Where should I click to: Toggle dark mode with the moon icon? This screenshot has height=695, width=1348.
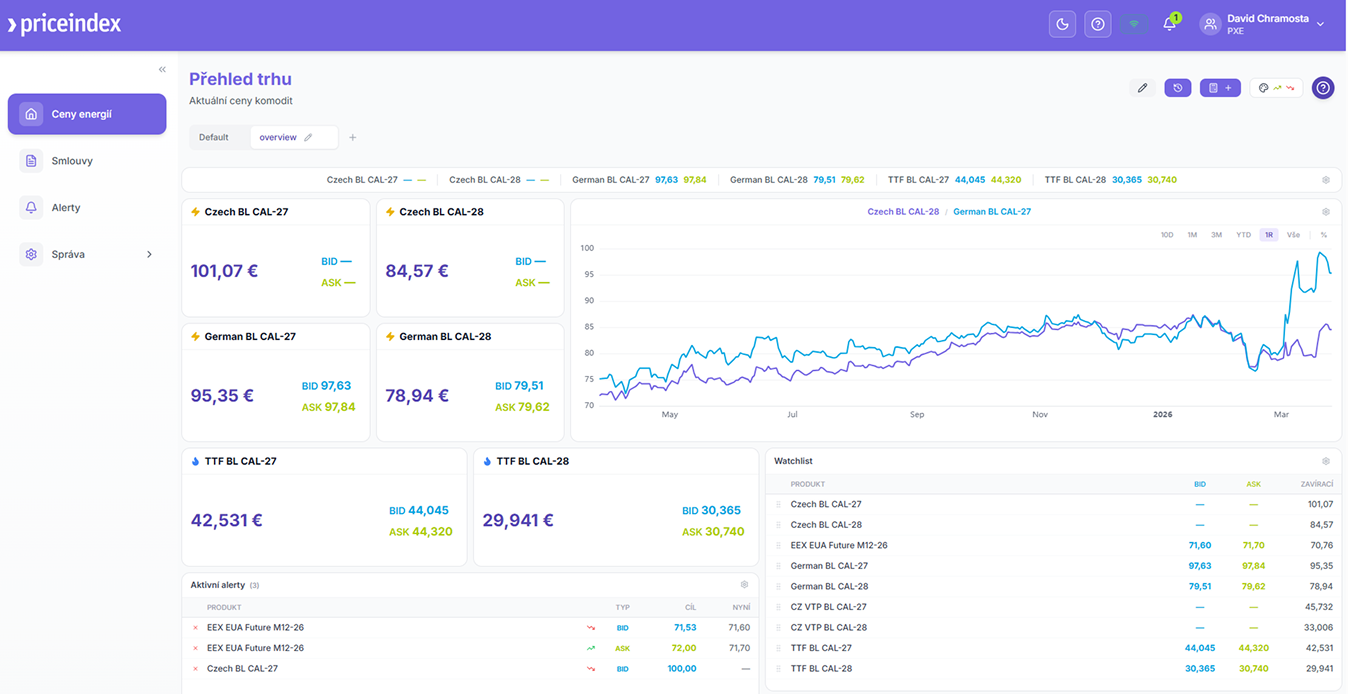[x=1062, y=24]
